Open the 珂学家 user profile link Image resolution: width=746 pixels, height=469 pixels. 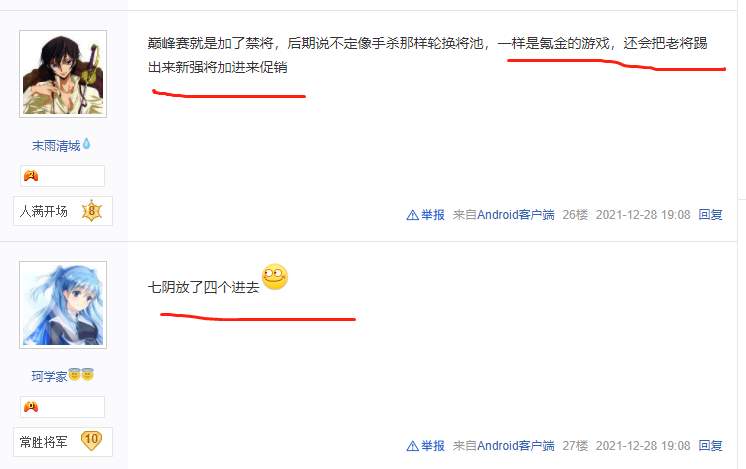(x=49, y=376)
